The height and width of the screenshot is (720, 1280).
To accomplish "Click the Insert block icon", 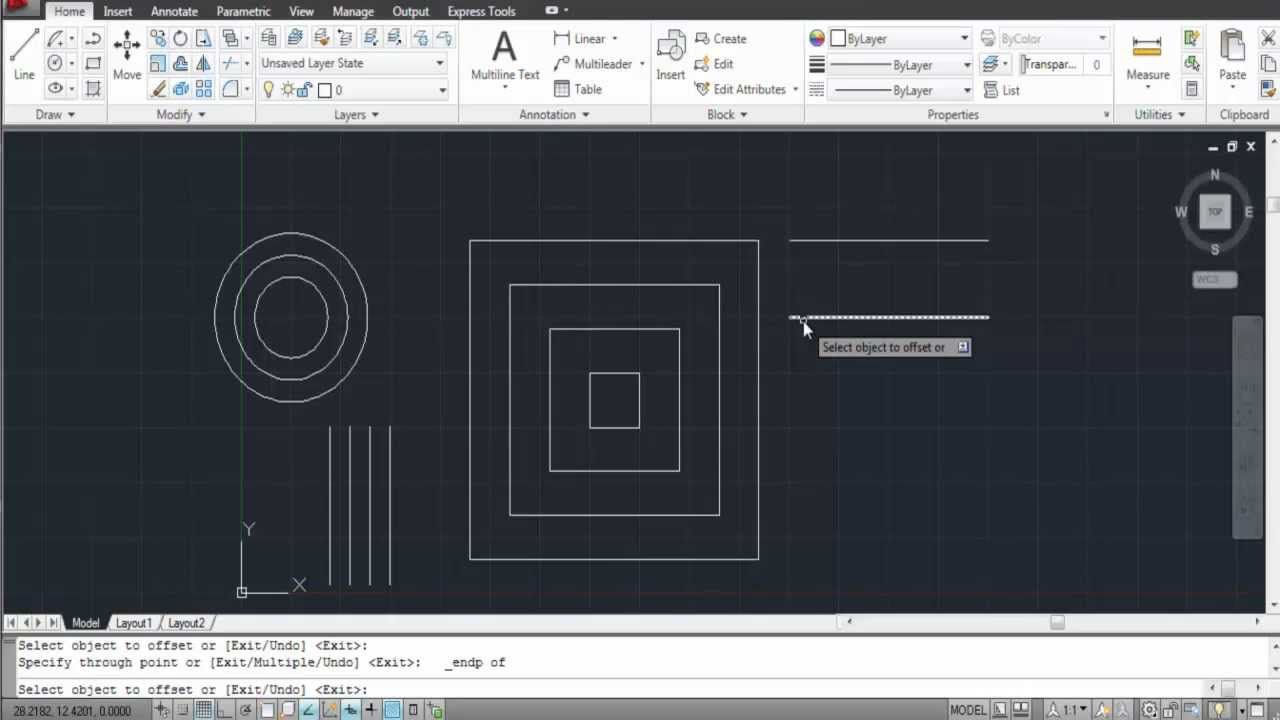I will coord(670,56).
